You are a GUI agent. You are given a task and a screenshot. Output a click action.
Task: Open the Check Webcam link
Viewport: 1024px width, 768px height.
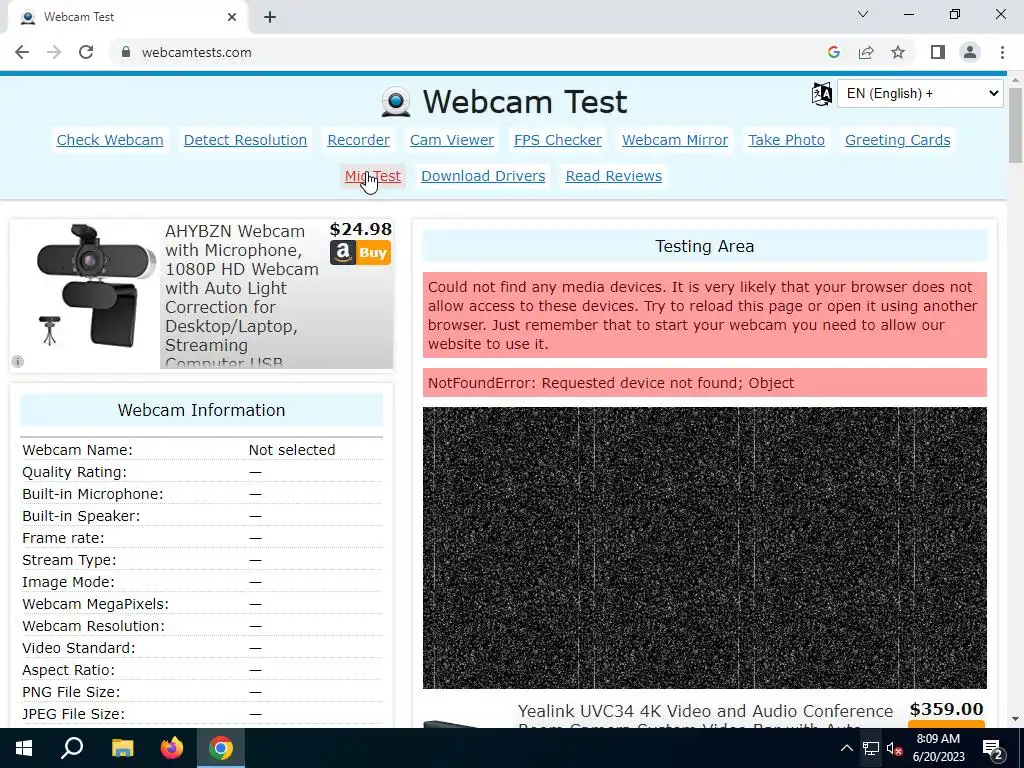point(110,140)
